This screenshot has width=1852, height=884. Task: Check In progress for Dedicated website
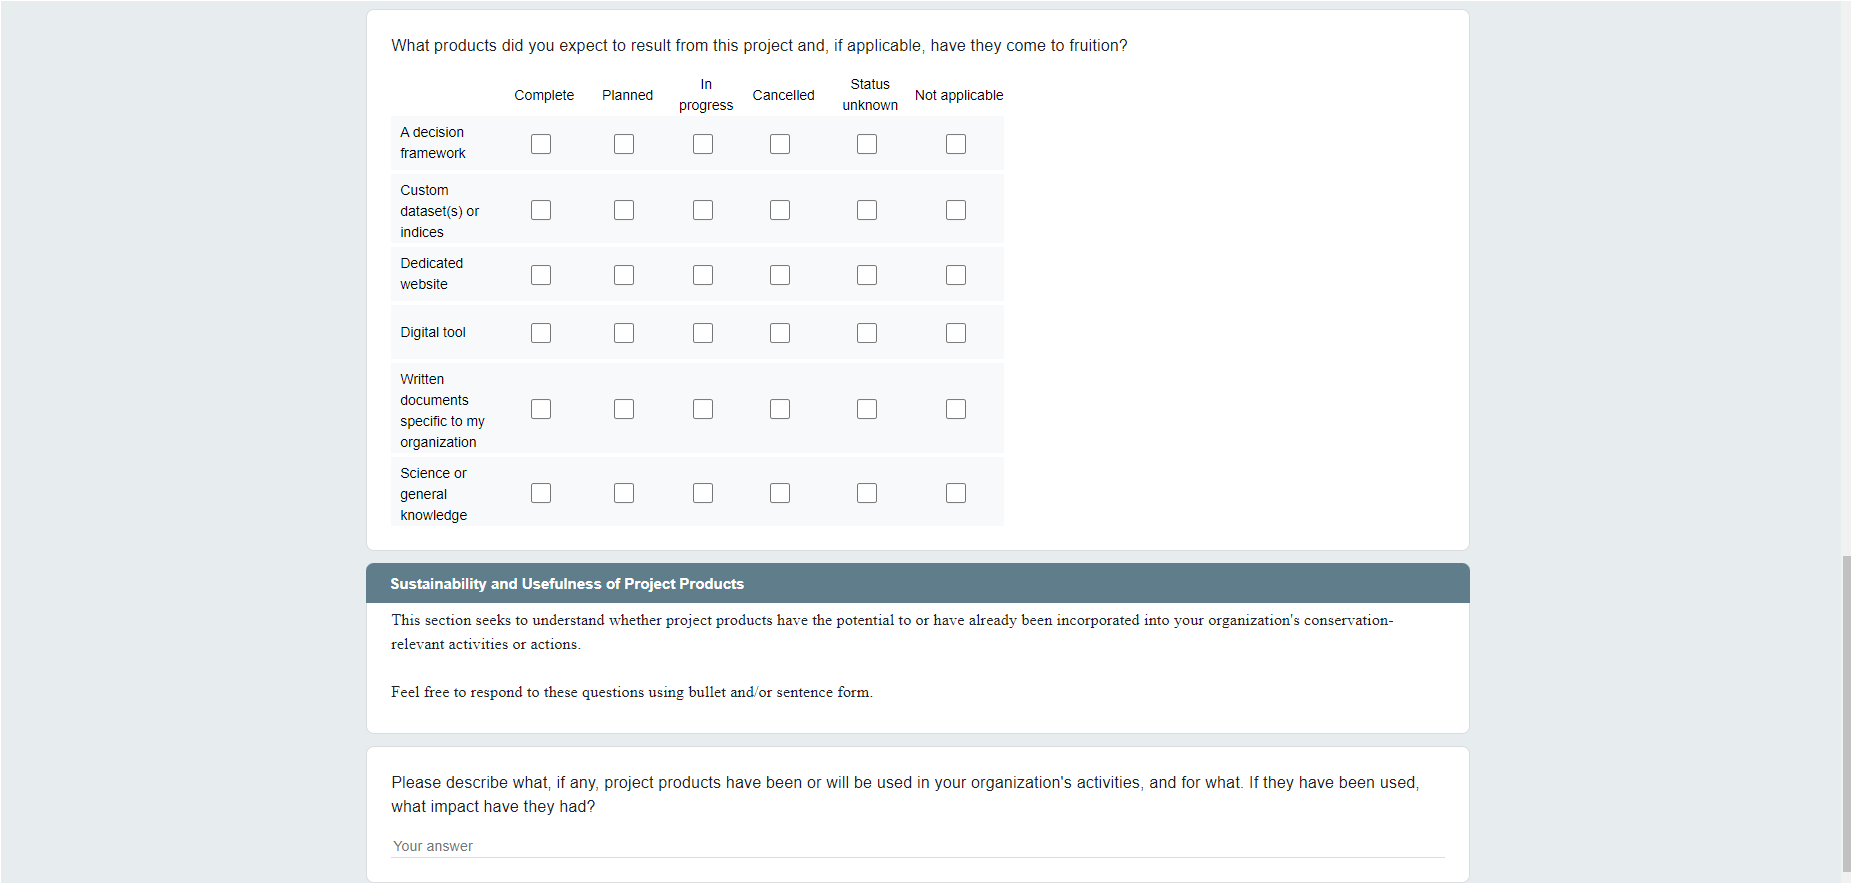click(703, 275)
